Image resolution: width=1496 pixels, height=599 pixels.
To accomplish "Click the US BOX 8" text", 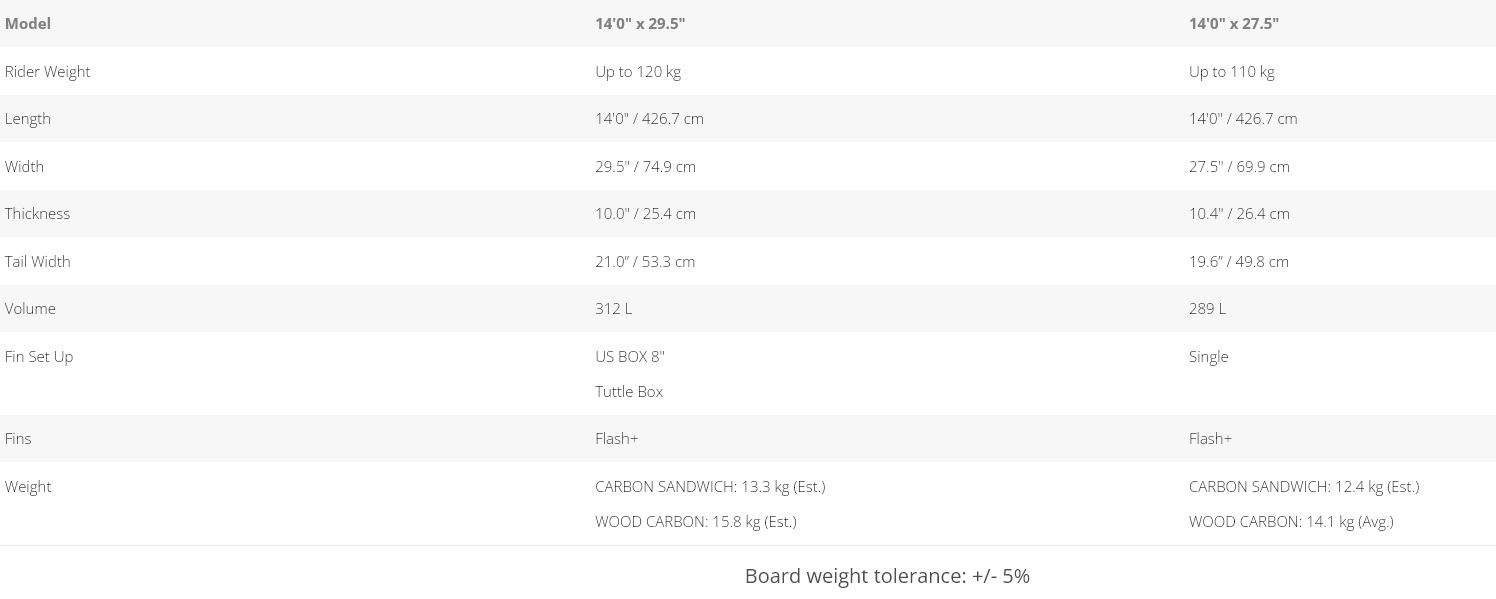I will (x=630, y=357).
